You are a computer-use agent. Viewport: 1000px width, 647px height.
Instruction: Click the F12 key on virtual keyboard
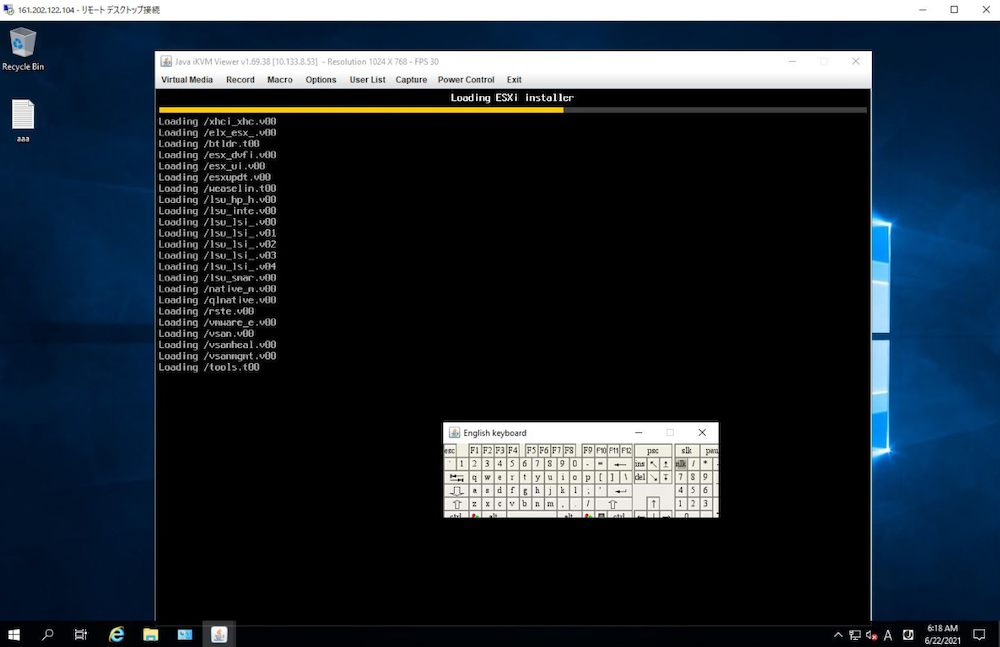626,450
